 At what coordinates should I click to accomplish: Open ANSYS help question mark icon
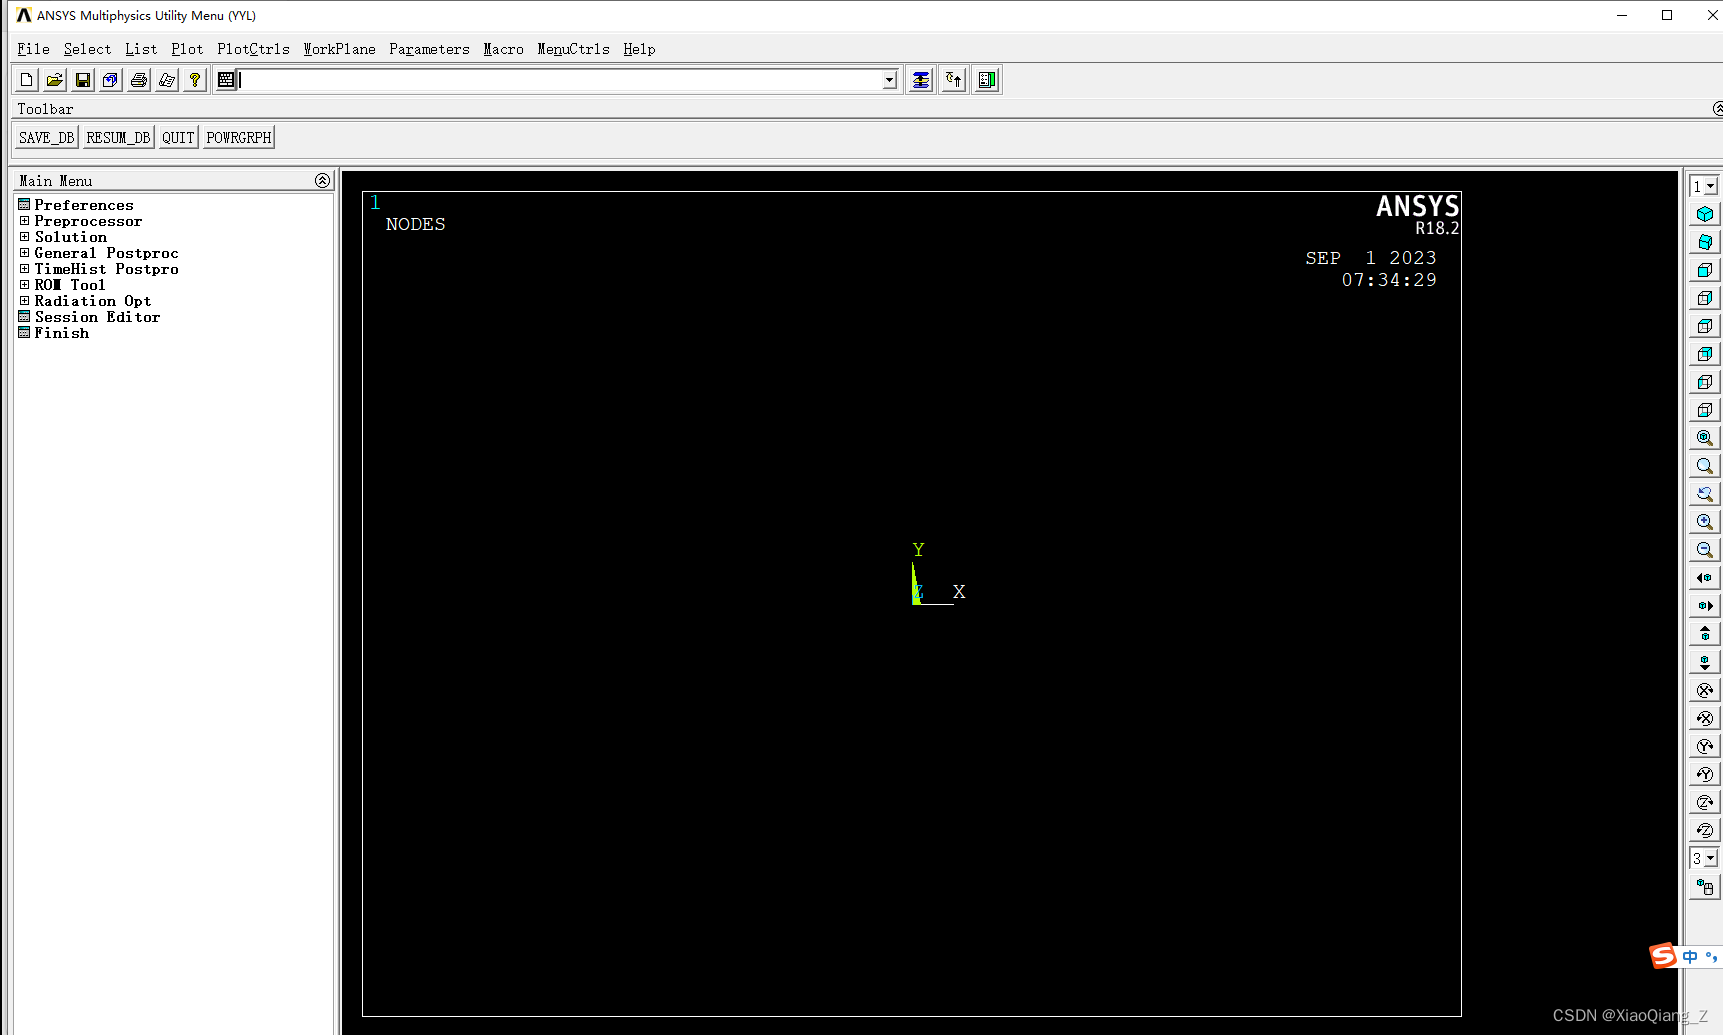coord(195,80)
